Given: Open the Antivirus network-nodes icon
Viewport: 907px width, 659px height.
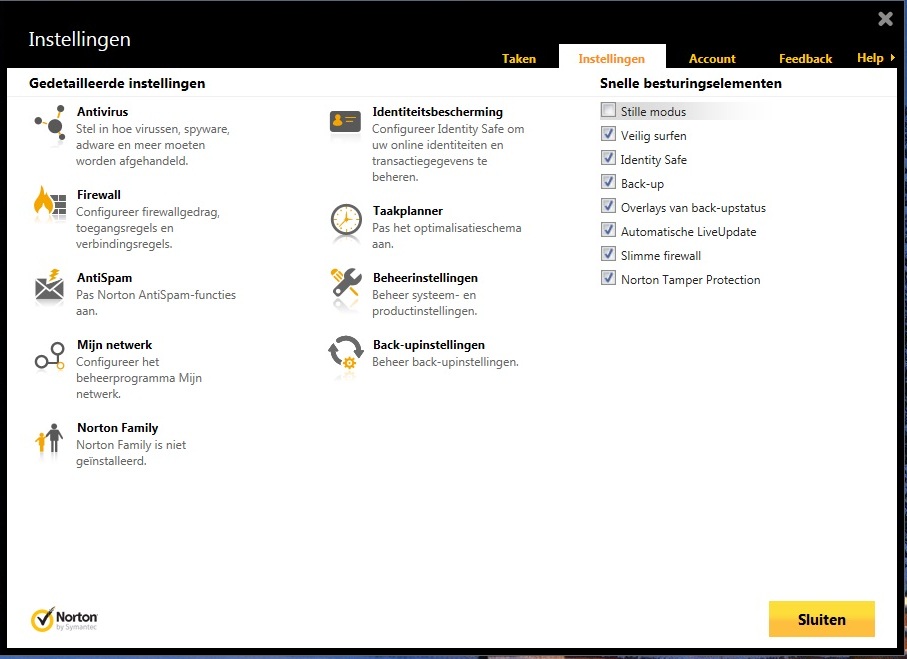Looking at the screenshot, I should (50, 123).
